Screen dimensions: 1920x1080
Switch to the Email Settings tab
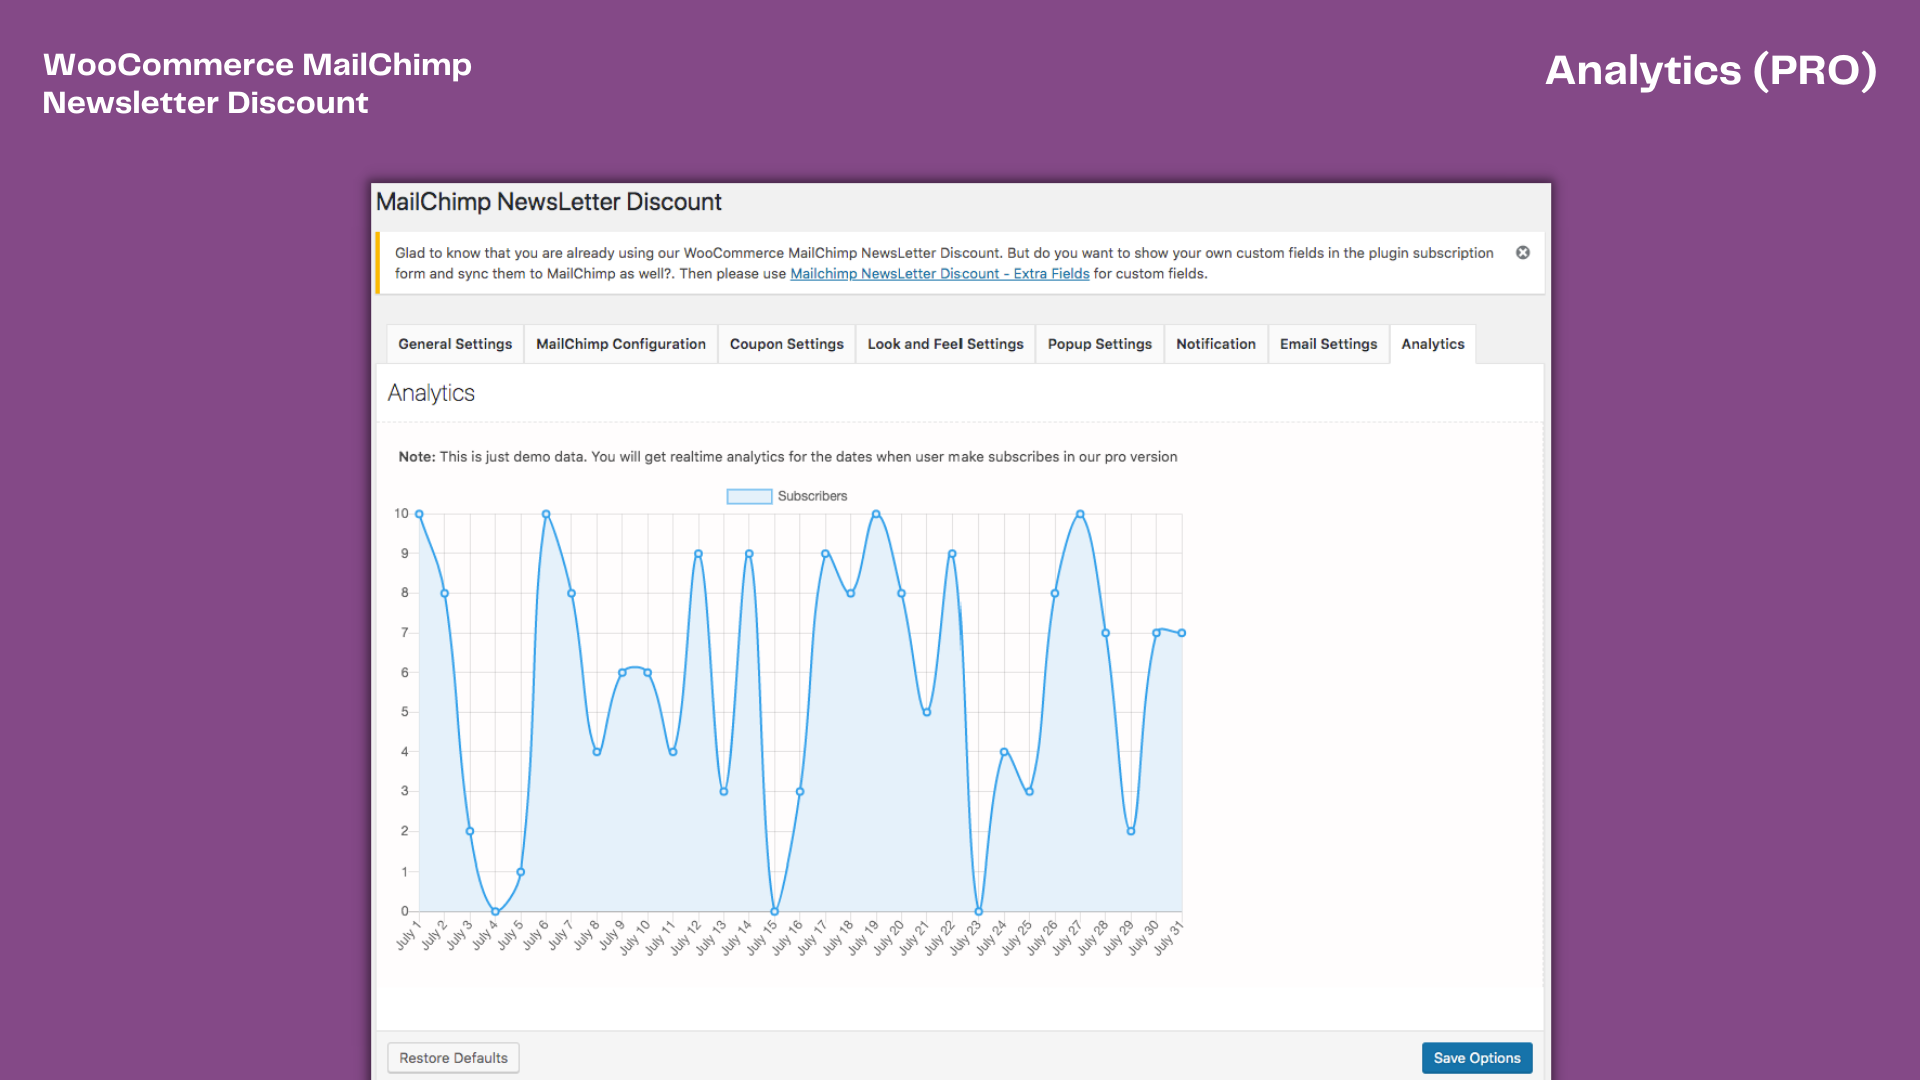pyautogui.click(x=1328, y=344)
